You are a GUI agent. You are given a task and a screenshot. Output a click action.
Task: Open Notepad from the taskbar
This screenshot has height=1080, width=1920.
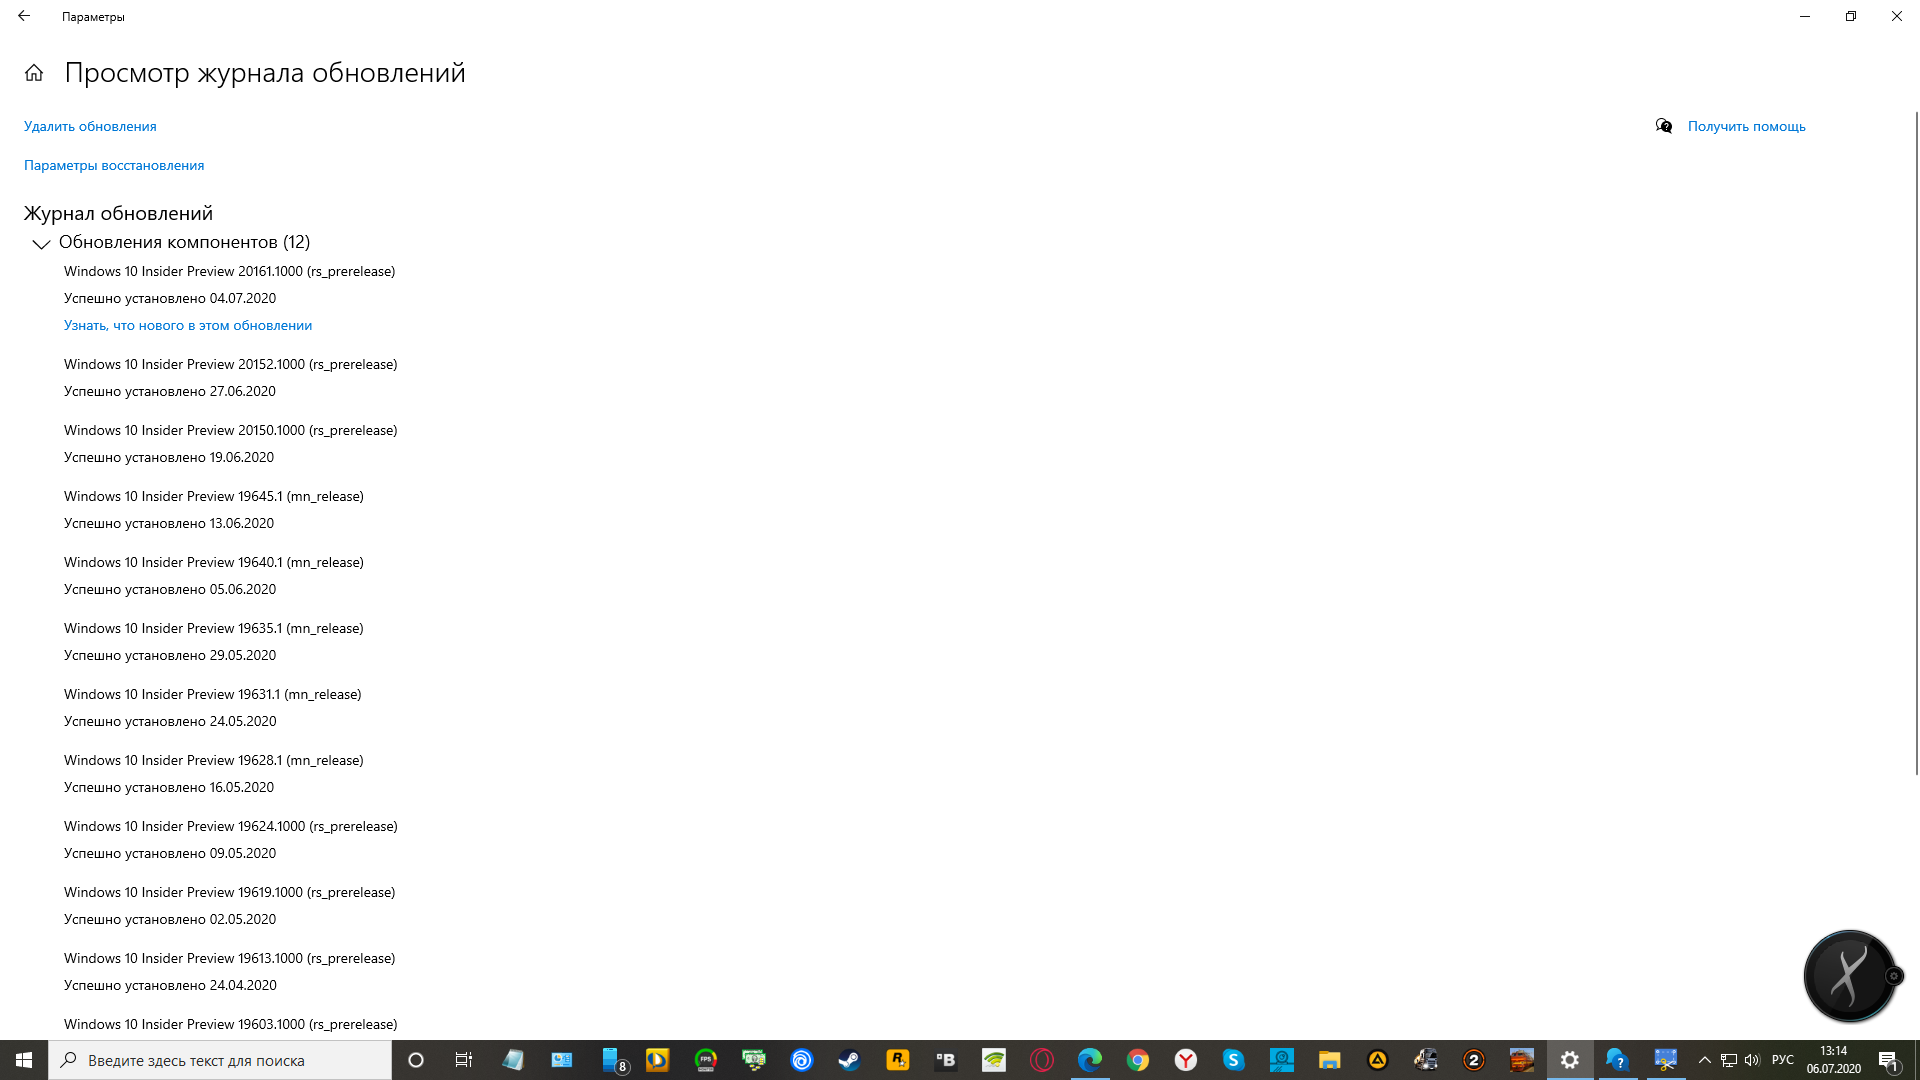click(513, 1060)
